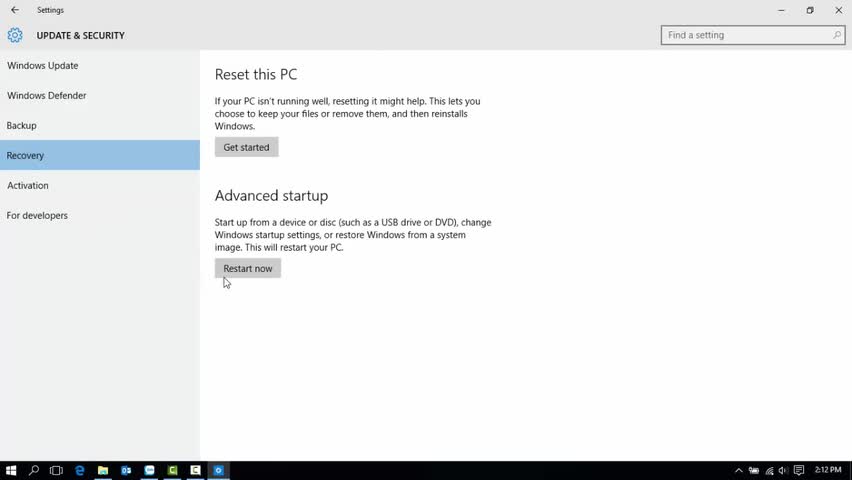Click the Update & Security gear icon
Screen dimensions: 852x480
click(15, 35)
